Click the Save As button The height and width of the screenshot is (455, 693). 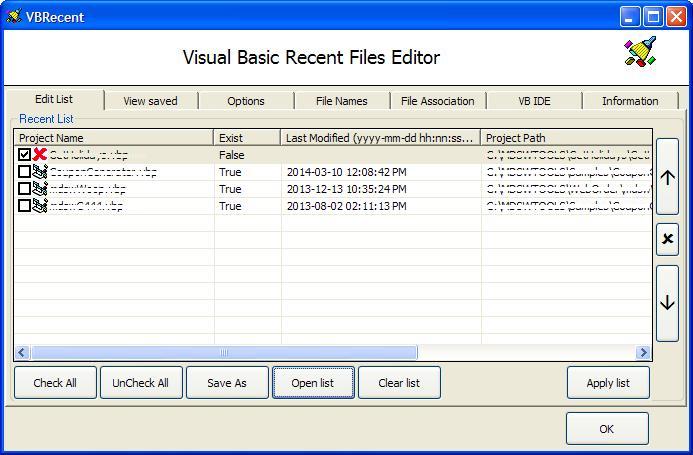tap(227, 382)
